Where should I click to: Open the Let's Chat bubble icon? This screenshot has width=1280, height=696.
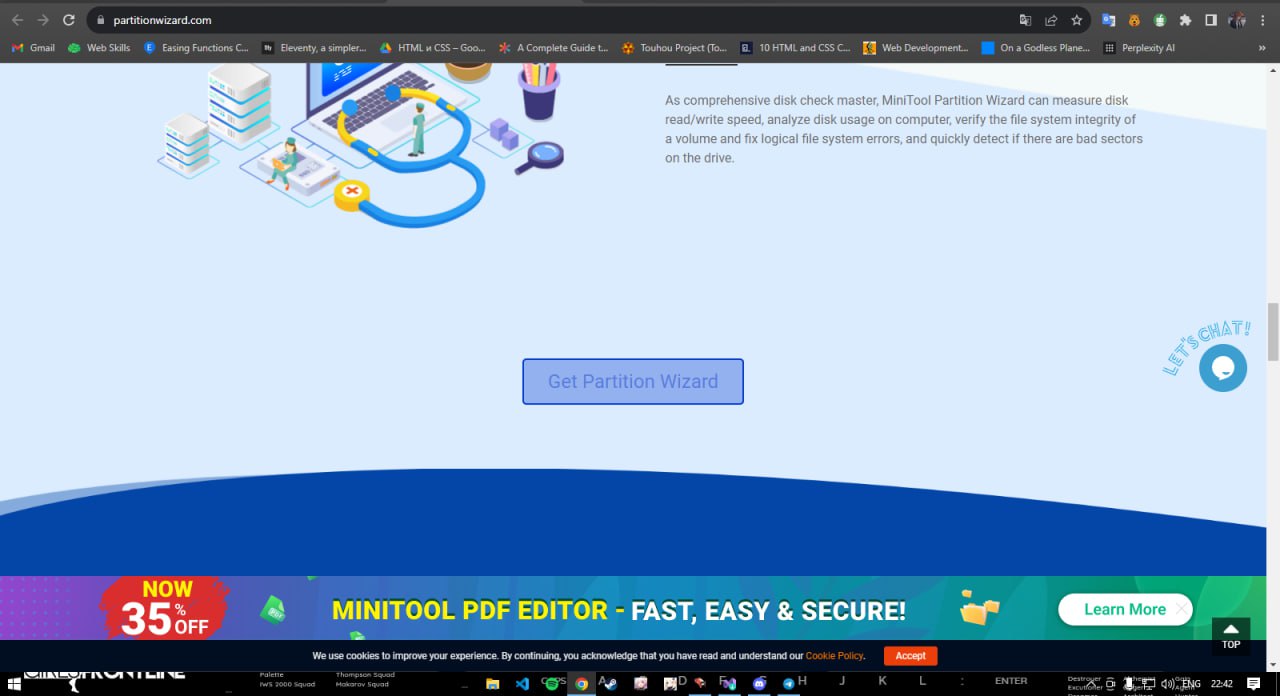pyautogui.click(x=1223, y=368)
